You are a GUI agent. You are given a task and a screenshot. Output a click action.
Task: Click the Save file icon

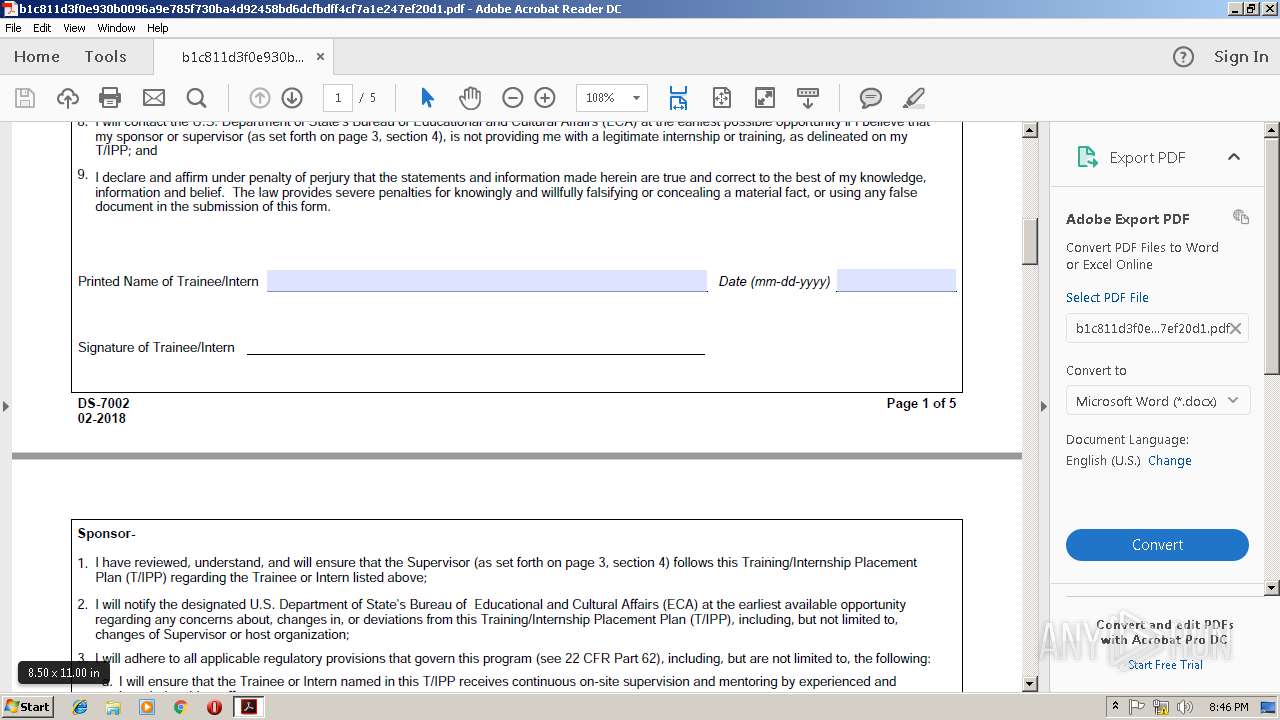tap(25, 98)
